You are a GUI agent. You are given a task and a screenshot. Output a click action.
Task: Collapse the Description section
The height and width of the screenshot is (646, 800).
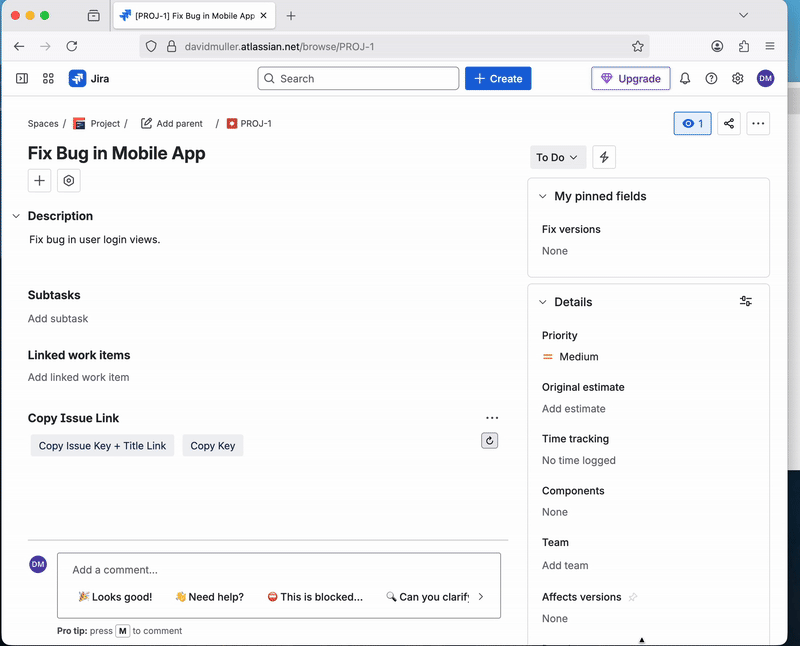tap(16, 216)
